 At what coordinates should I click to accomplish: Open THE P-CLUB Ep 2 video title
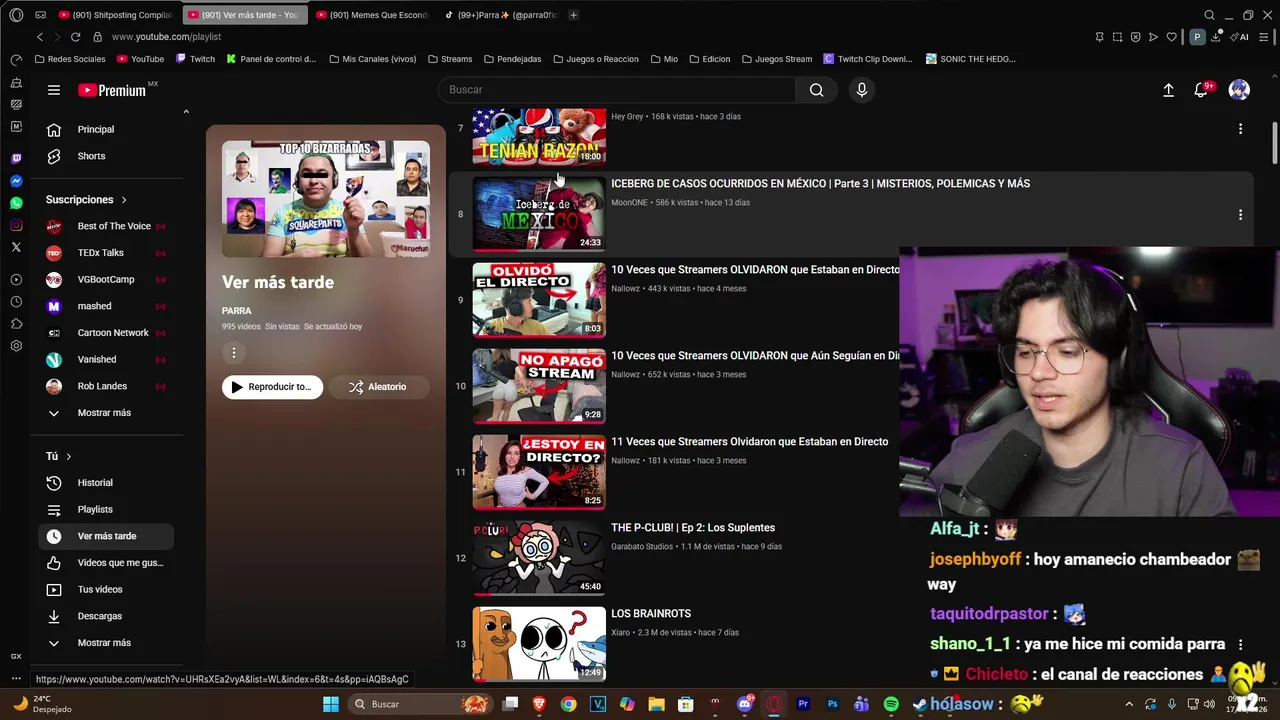tap(693, 528)
